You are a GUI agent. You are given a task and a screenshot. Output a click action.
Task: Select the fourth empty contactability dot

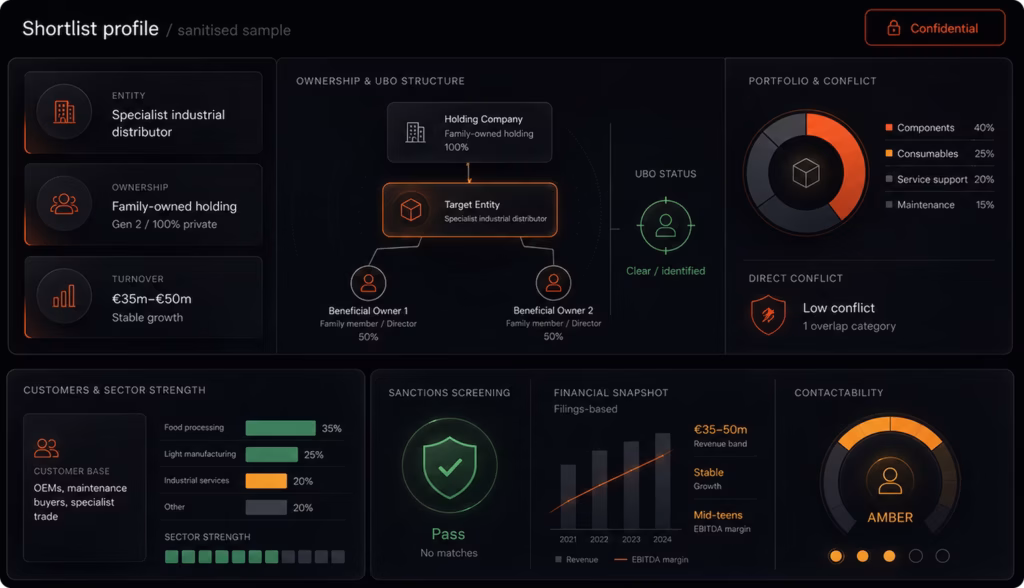tap(916, 556)
